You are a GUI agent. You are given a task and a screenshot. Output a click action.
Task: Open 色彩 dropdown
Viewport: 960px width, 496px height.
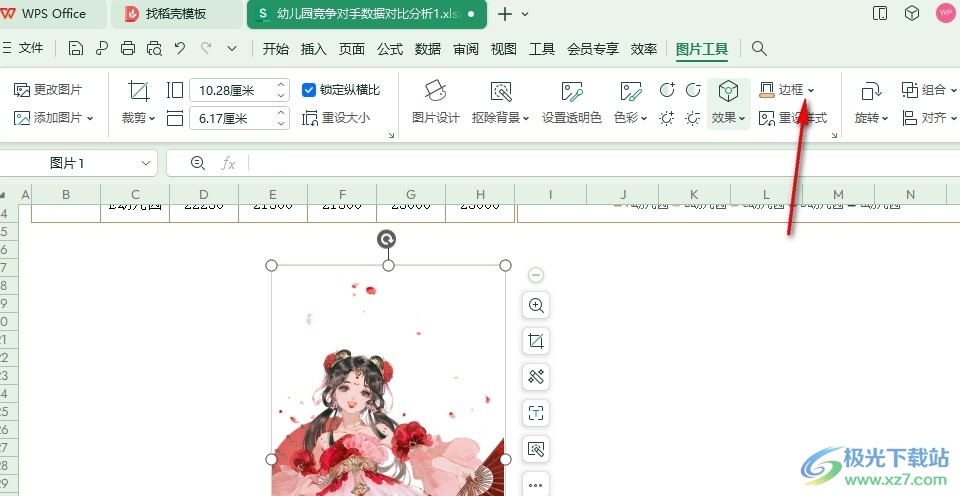coord(644,118)
